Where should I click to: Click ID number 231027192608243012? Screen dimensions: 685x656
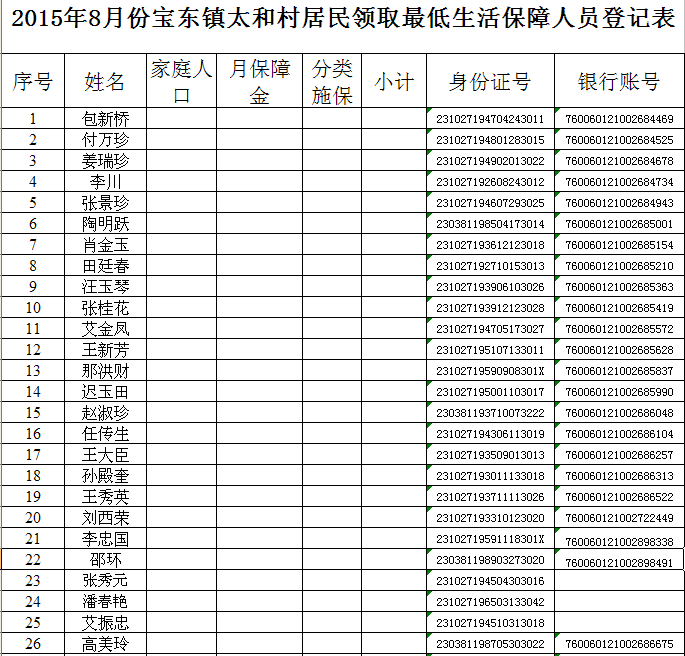(x=490, y=182)
